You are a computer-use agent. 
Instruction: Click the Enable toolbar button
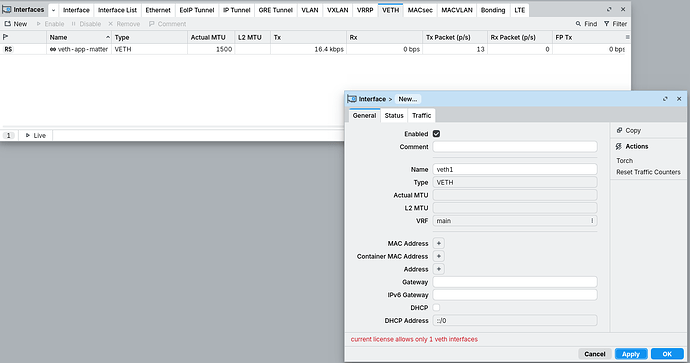50,24
